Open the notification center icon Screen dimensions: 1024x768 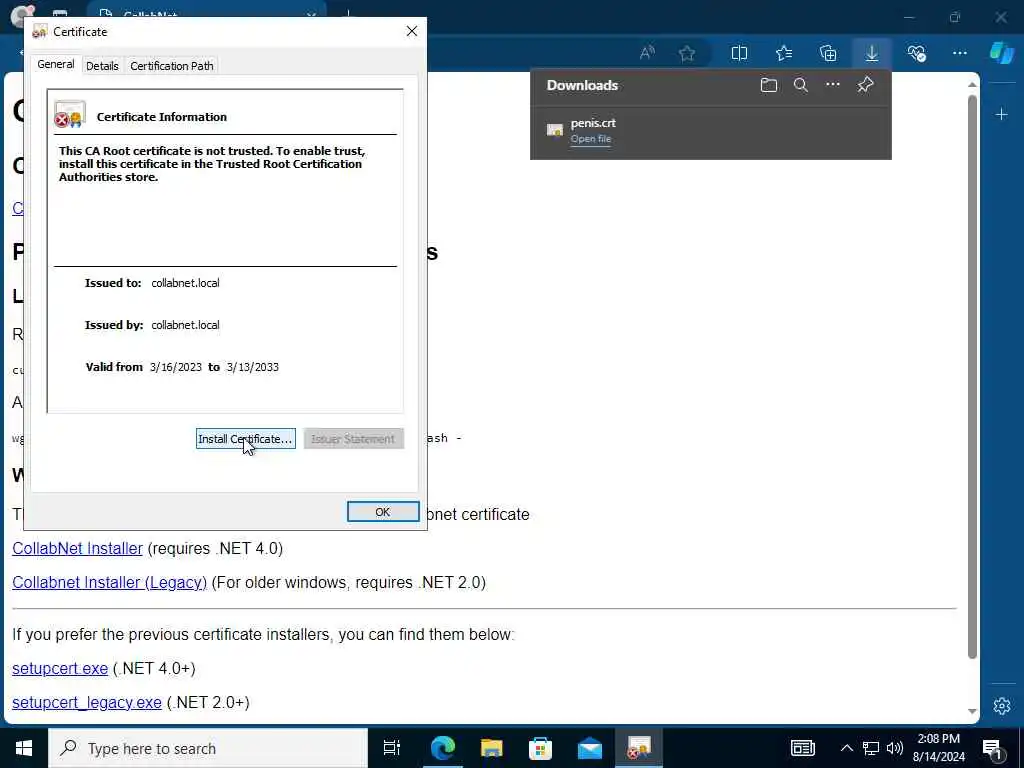point(993,750)
